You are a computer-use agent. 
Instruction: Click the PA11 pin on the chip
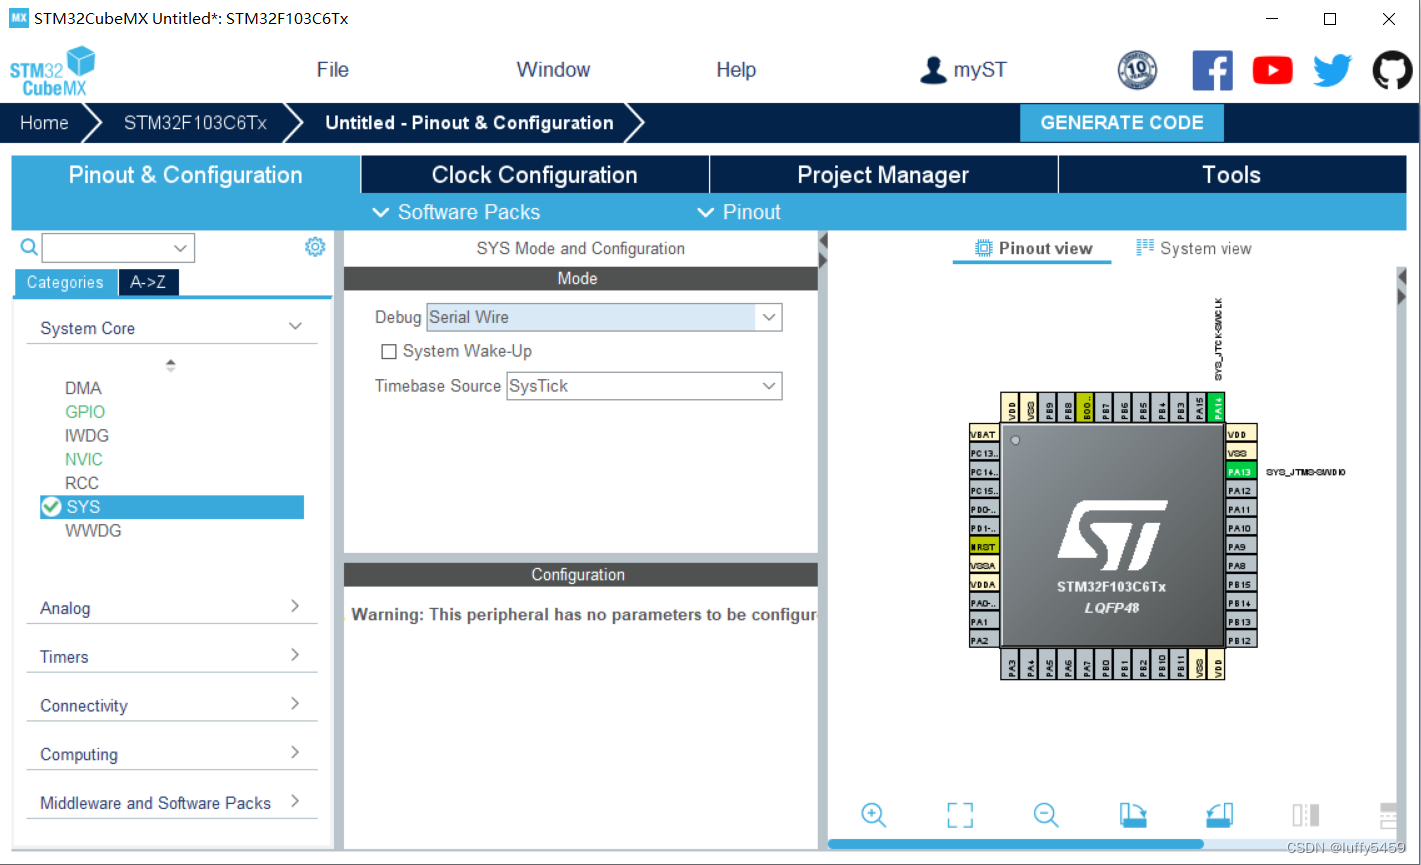pos(1241,510)
